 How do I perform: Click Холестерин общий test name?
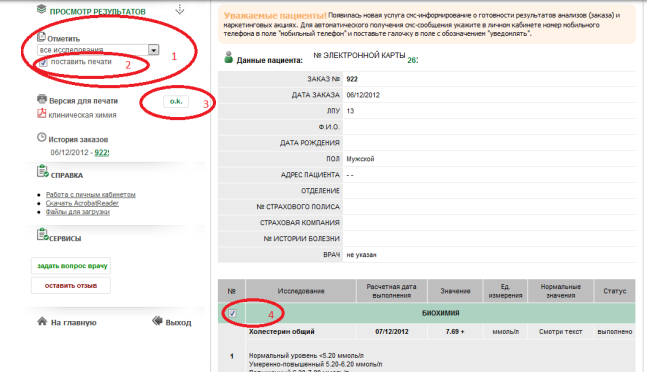281,332
